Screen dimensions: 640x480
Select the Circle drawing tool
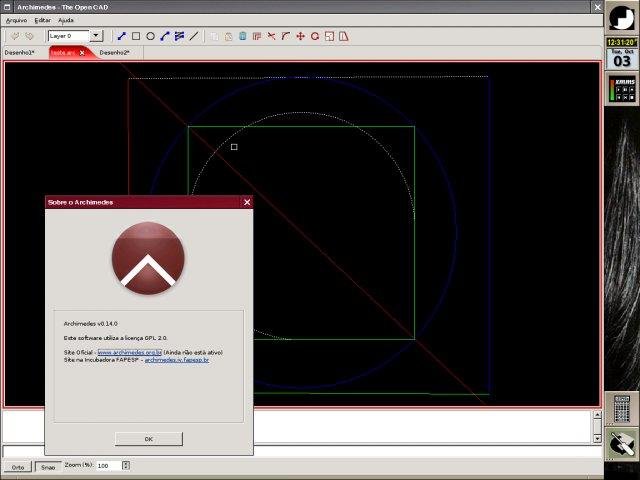click(x=150, y=36)
